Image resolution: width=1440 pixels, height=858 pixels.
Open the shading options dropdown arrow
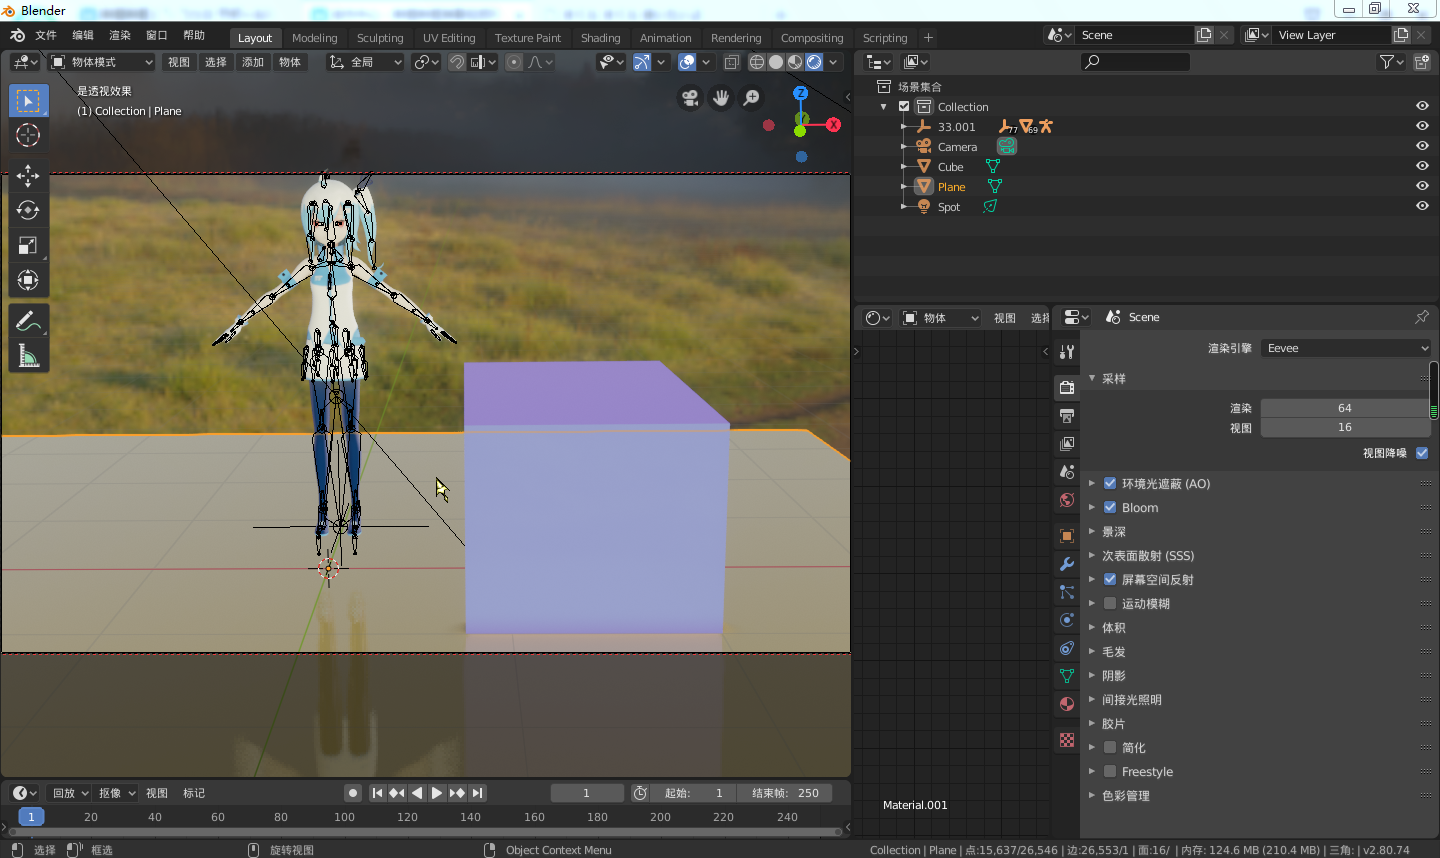(833, 62)
